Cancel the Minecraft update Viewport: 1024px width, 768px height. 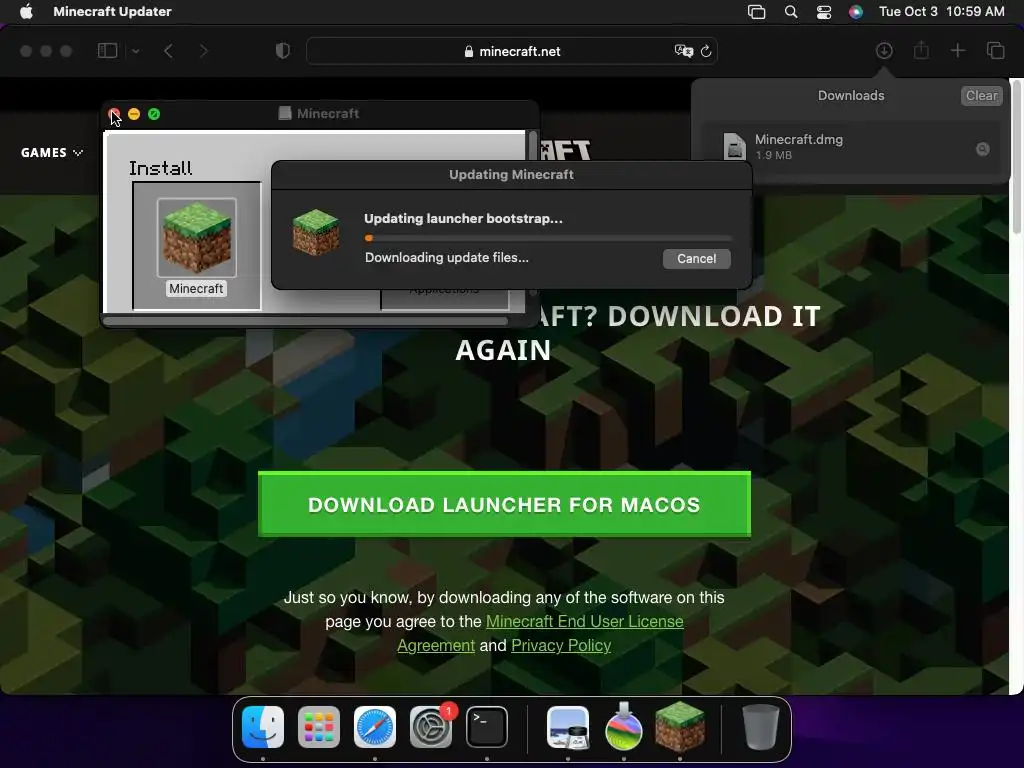(x=696, y=259)
